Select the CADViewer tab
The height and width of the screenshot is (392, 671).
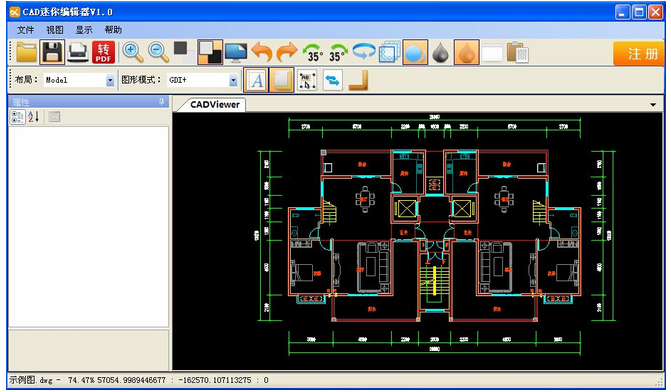[214, 104]
